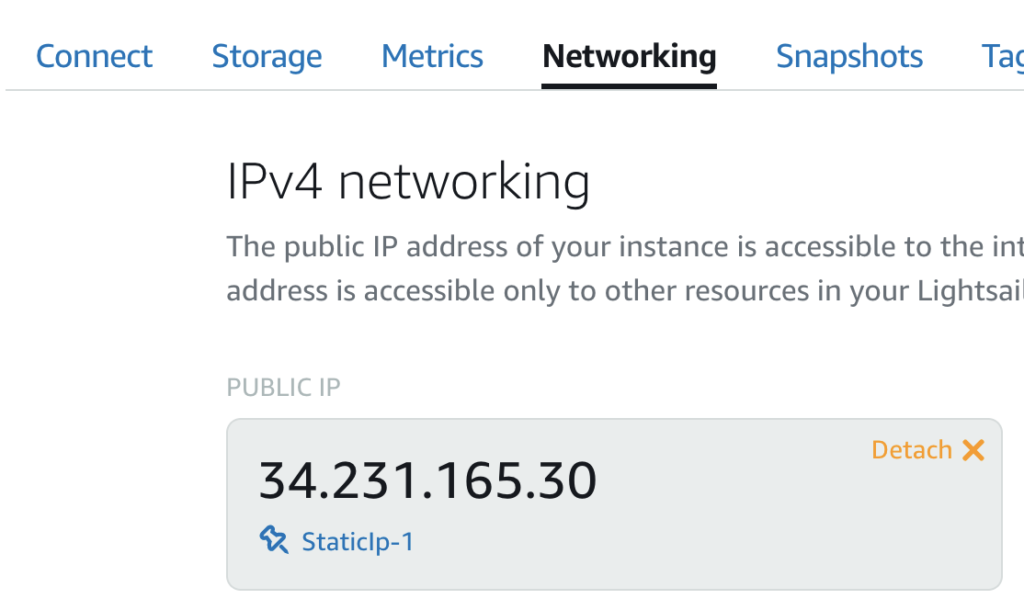Click the text line starting "The public IP"

(625, 247)
